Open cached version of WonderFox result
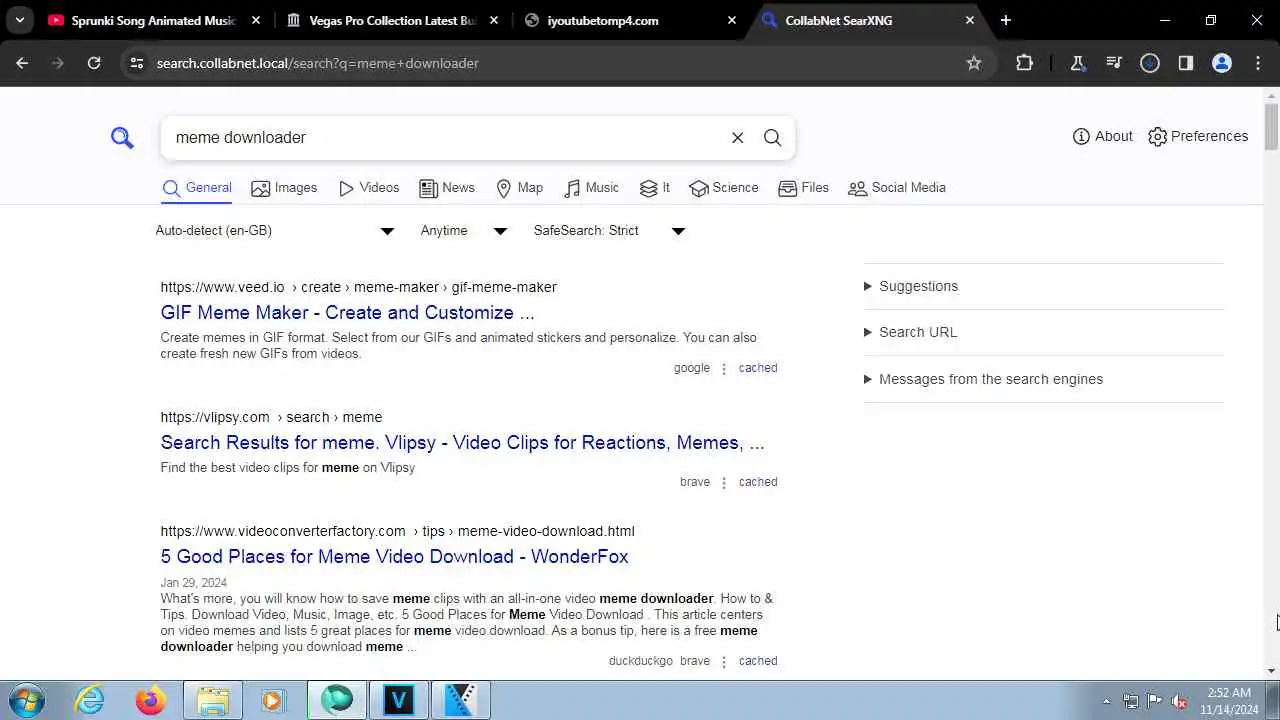 pos(758,661)
